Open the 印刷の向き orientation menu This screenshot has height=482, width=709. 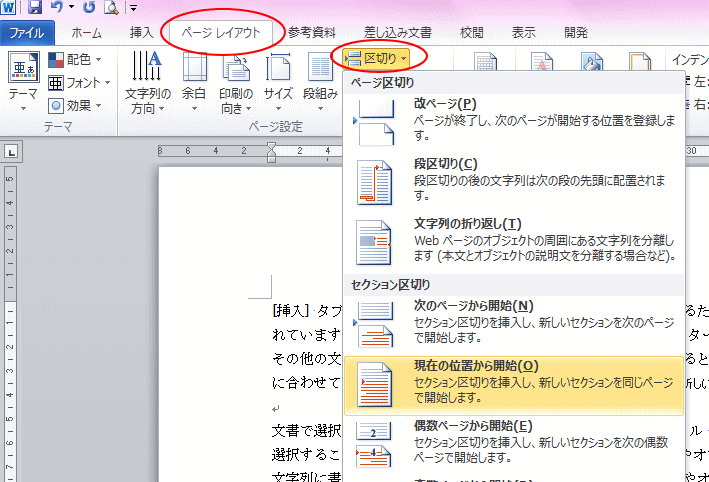(236, 83)
